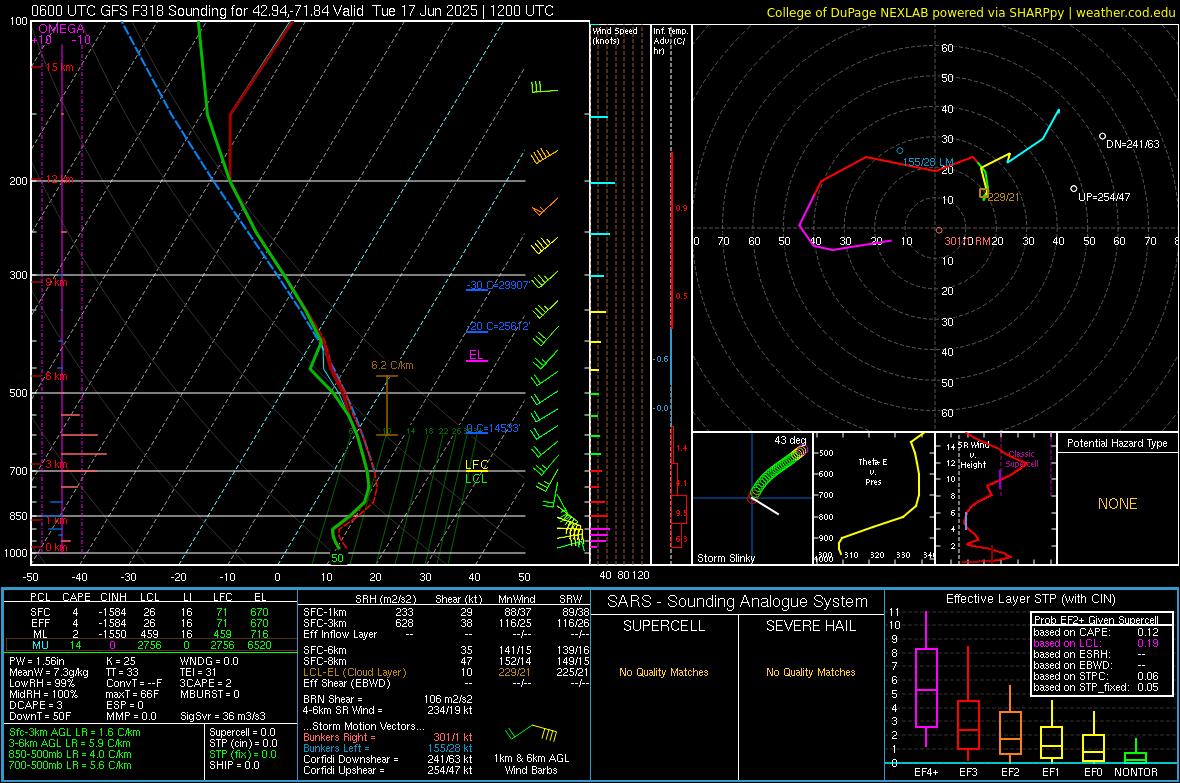Click the Sfc-3km AGL LR = 1.6 C/km line
The width and height of the screenshot is (1180, 783).
click(75, 732)
